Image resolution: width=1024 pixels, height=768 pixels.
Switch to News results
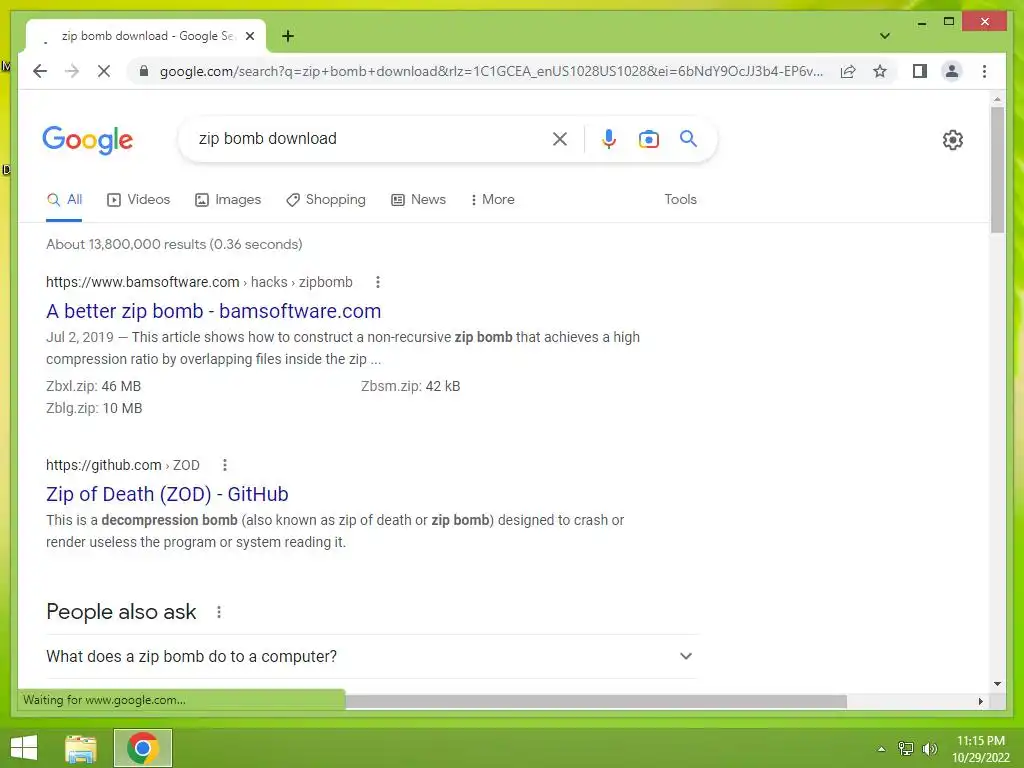coord(419,200)
